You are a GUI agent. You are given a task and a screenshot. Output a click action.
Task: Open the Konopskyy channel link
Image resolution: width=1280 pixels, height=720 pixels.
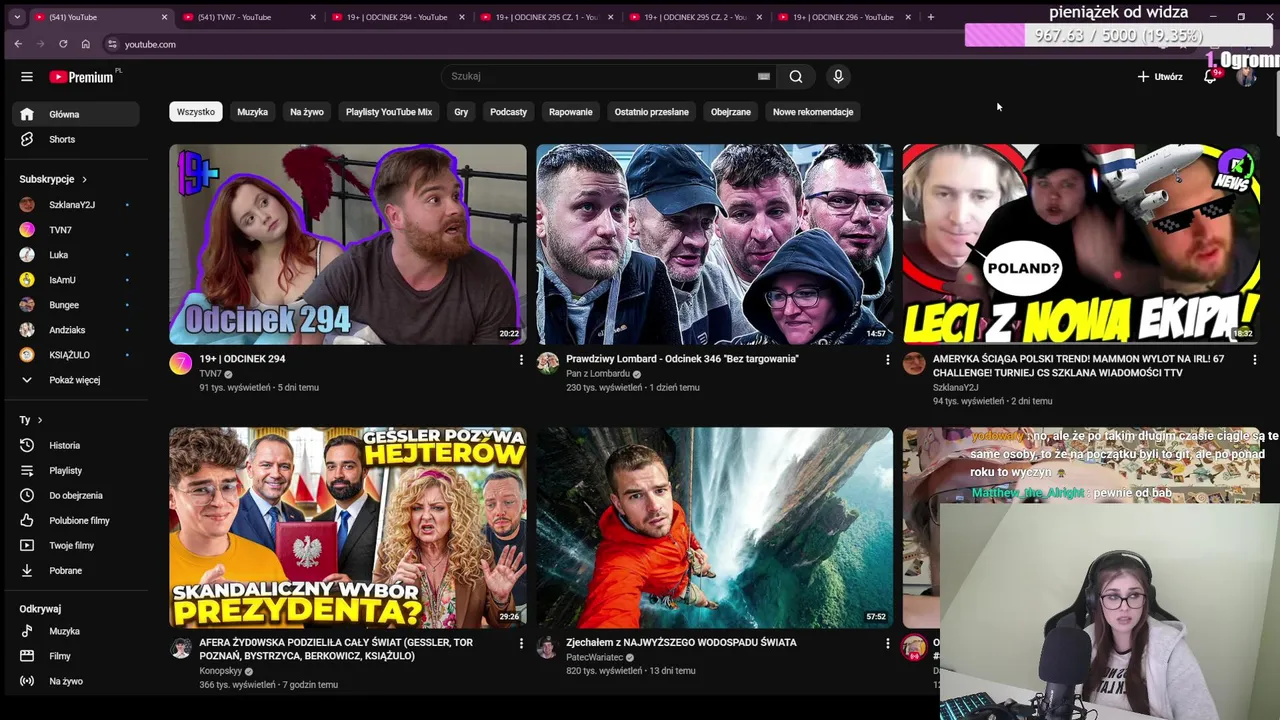[221, 671]
